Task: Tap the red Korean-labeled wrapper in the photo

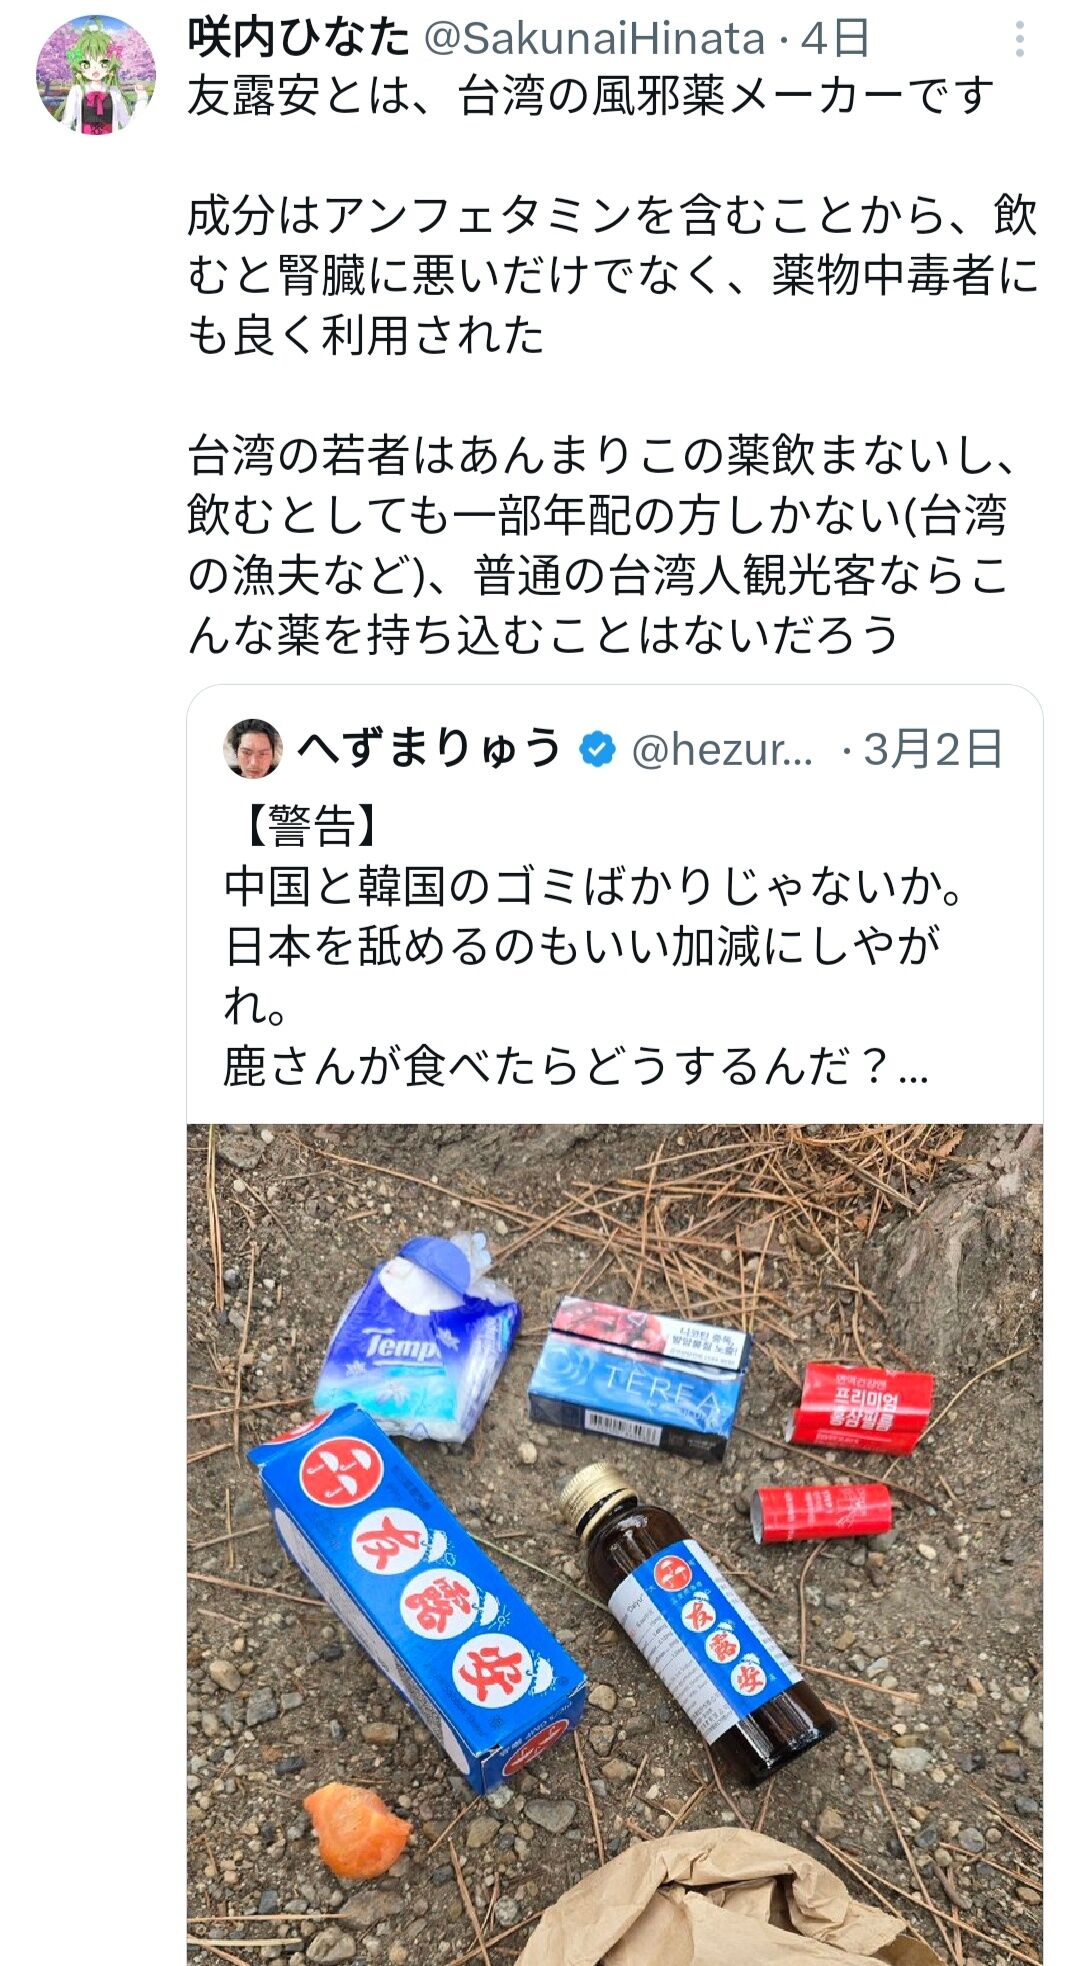Action: [x=860, y=1406]
